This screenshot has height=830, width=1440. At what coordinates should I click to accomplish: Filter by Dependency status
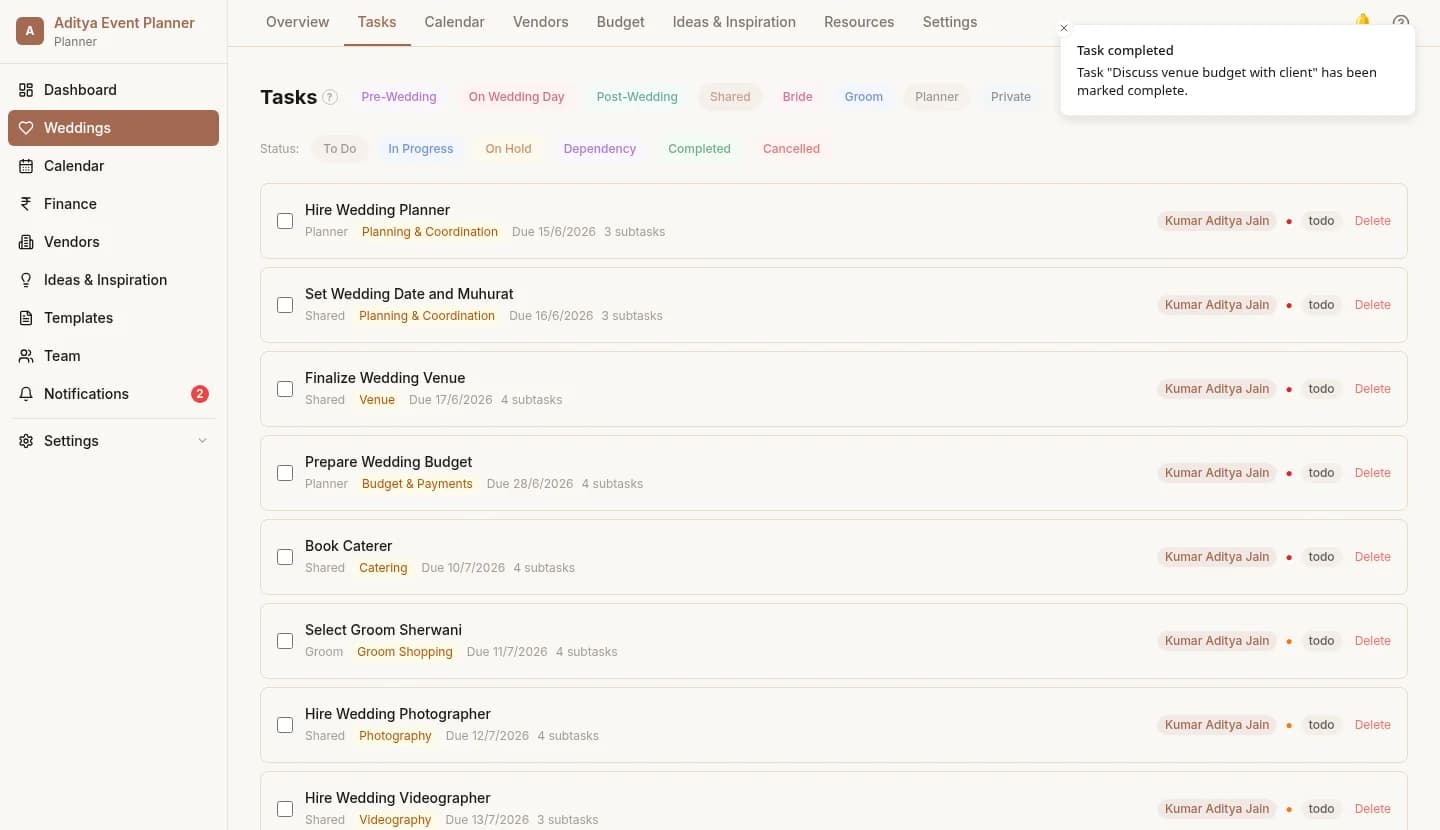(600, 149)
